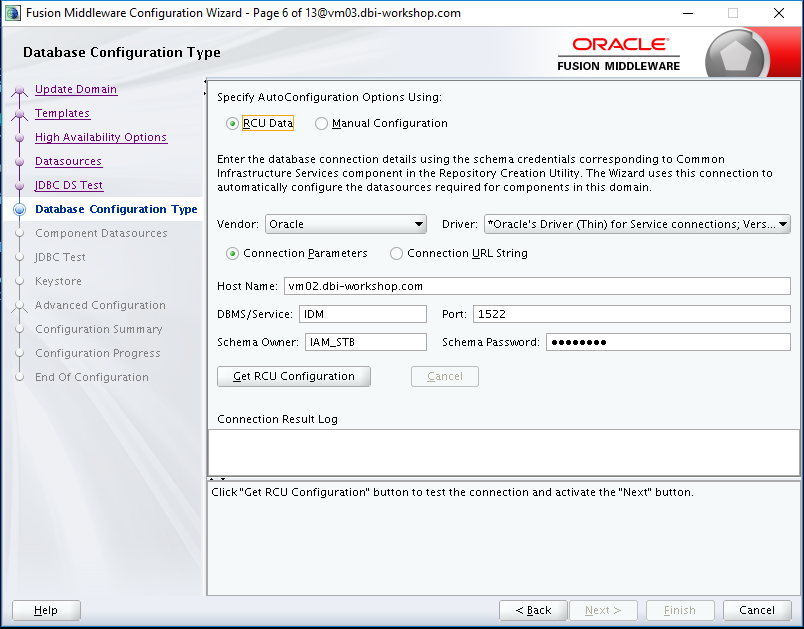Click the Connection Result Log area
Screen dimensions: 804x629
504,453
